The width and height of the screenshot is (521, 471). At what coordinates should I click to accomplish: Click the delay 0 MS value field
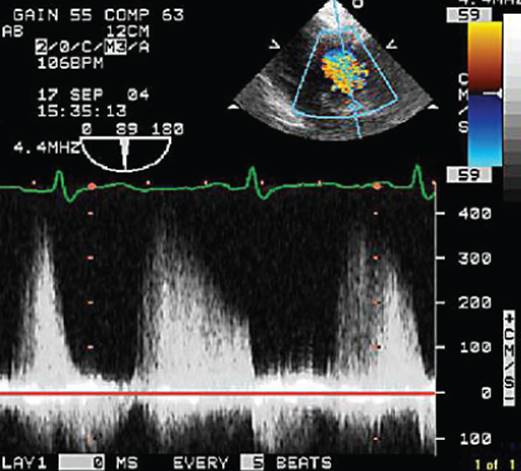click(82, 463)
